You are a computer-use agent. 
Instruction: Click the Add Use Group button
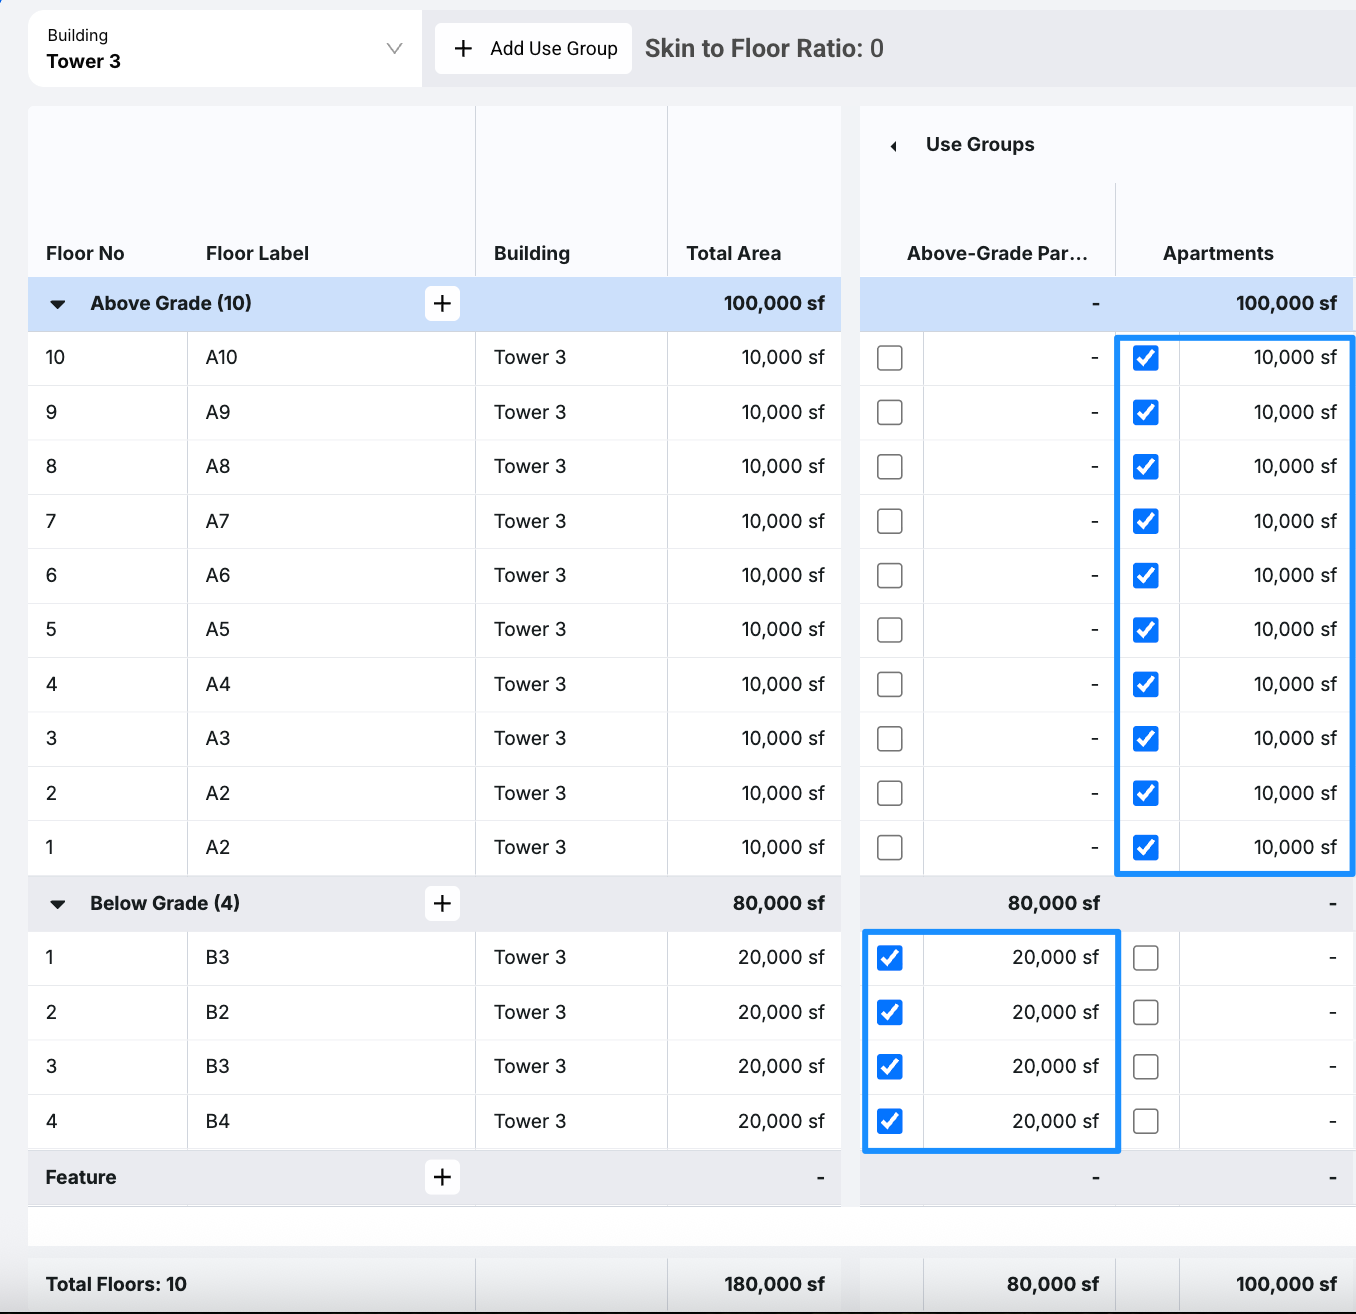[534, 49]
